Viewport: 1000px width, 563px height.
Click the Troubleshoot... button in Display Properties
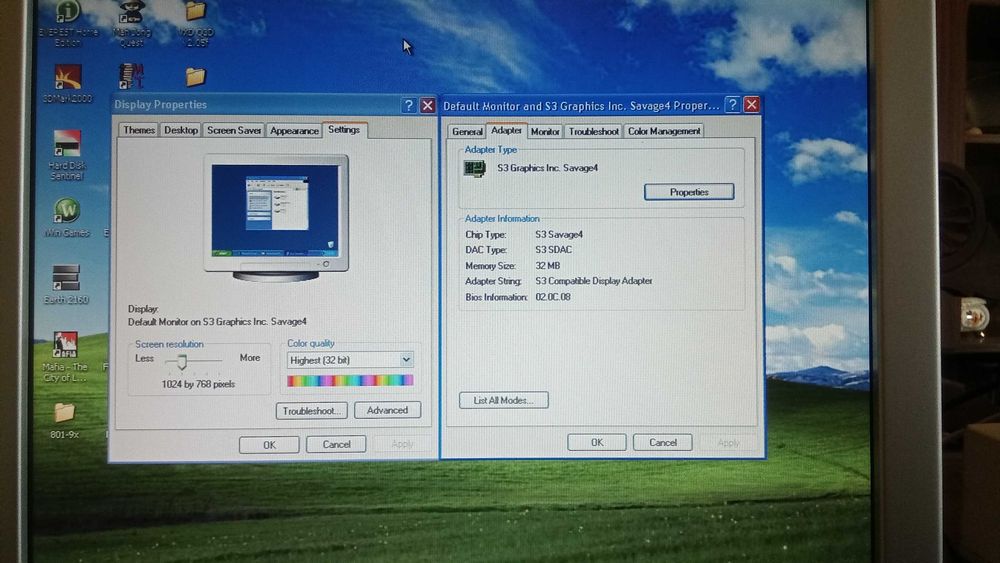(x=312, y=411)
